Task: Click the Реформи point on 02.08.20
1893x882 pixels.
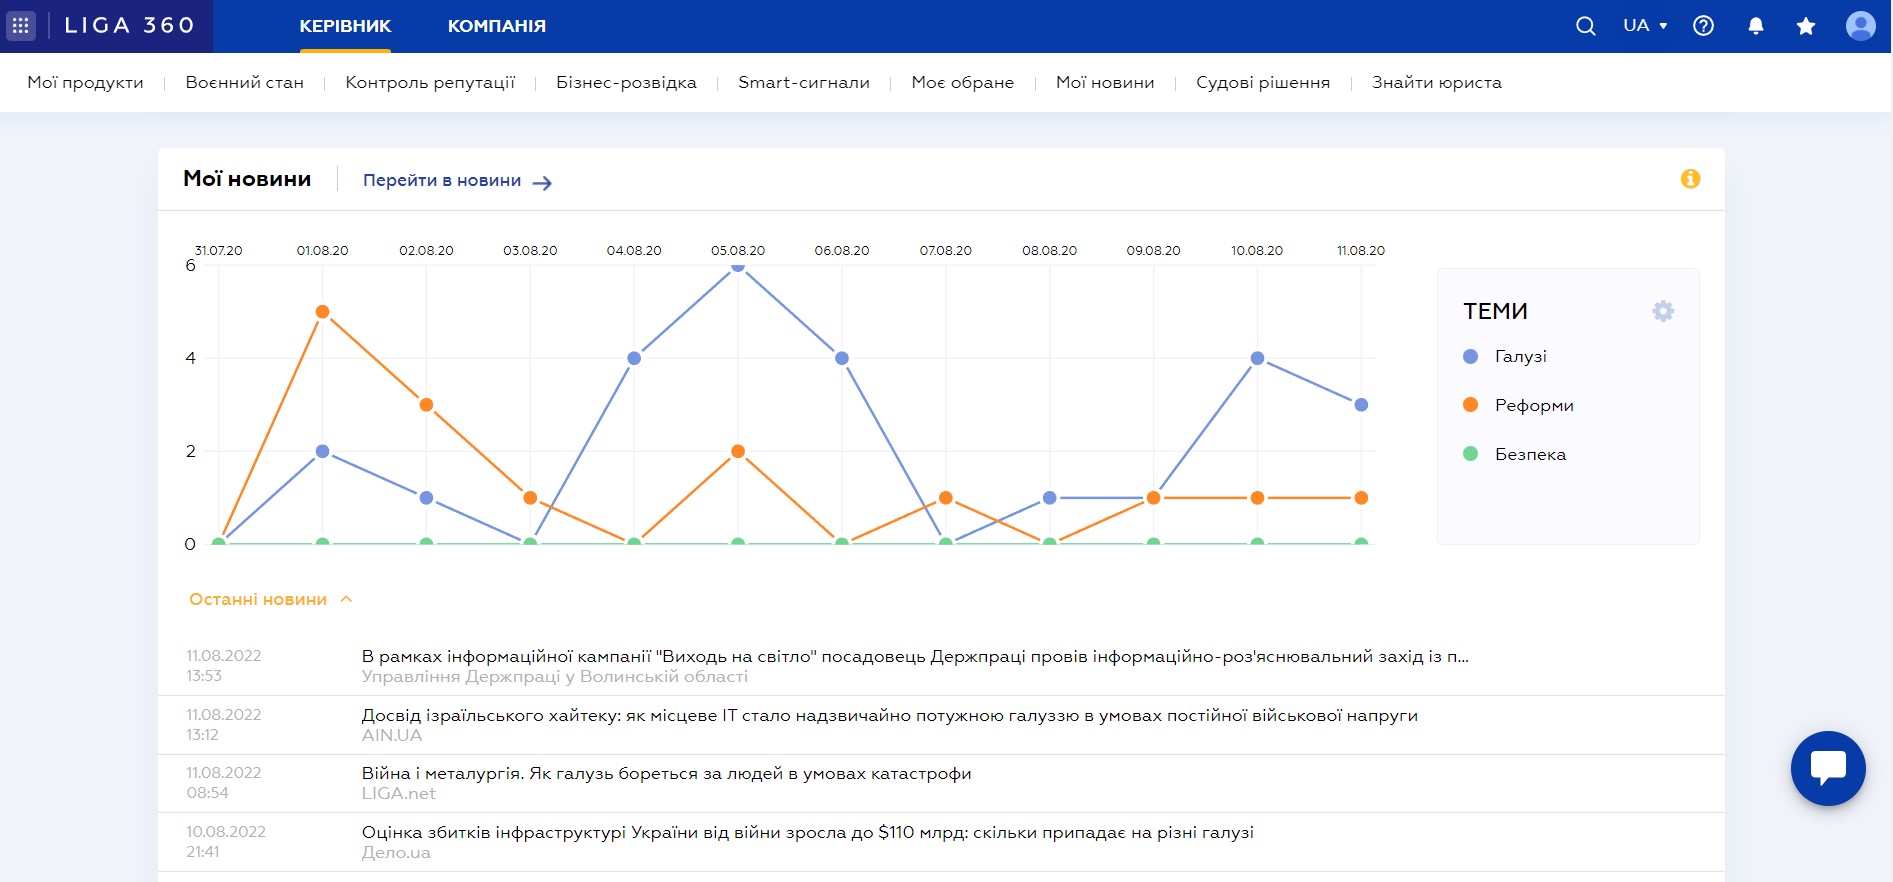Action: (x=426, y=405)
